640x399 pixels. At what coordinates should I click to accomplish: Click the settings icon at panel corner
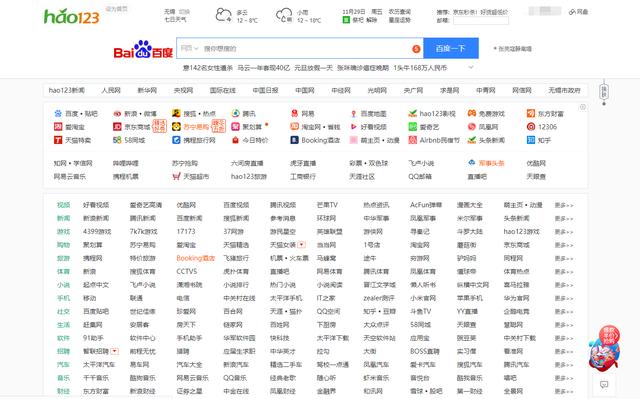pyautogui.click(x=583, y=107)
